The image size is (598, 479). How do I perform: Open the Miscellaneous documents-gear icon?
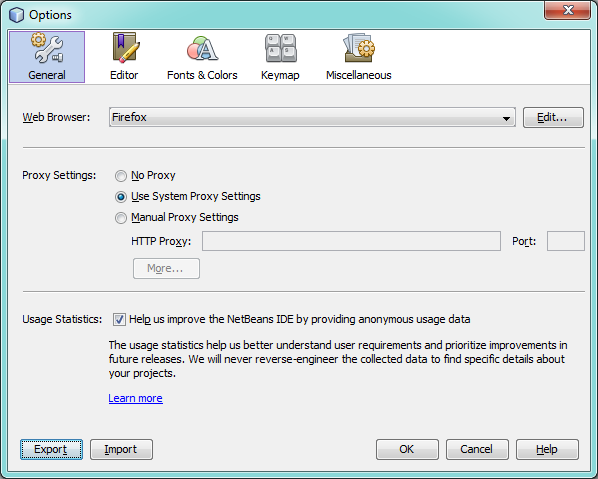pyautogui.click(x=359, y=48)
